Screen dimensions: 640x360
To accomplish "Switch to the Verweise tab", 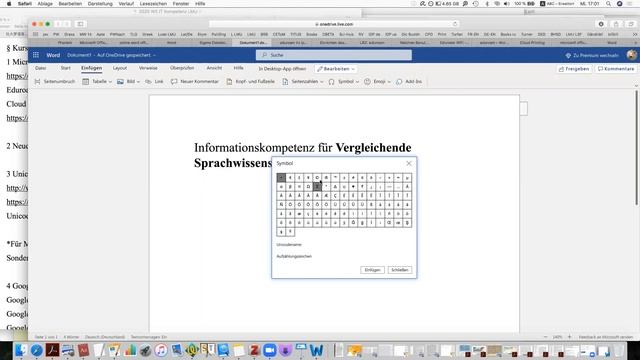I will tap(148, 68).
